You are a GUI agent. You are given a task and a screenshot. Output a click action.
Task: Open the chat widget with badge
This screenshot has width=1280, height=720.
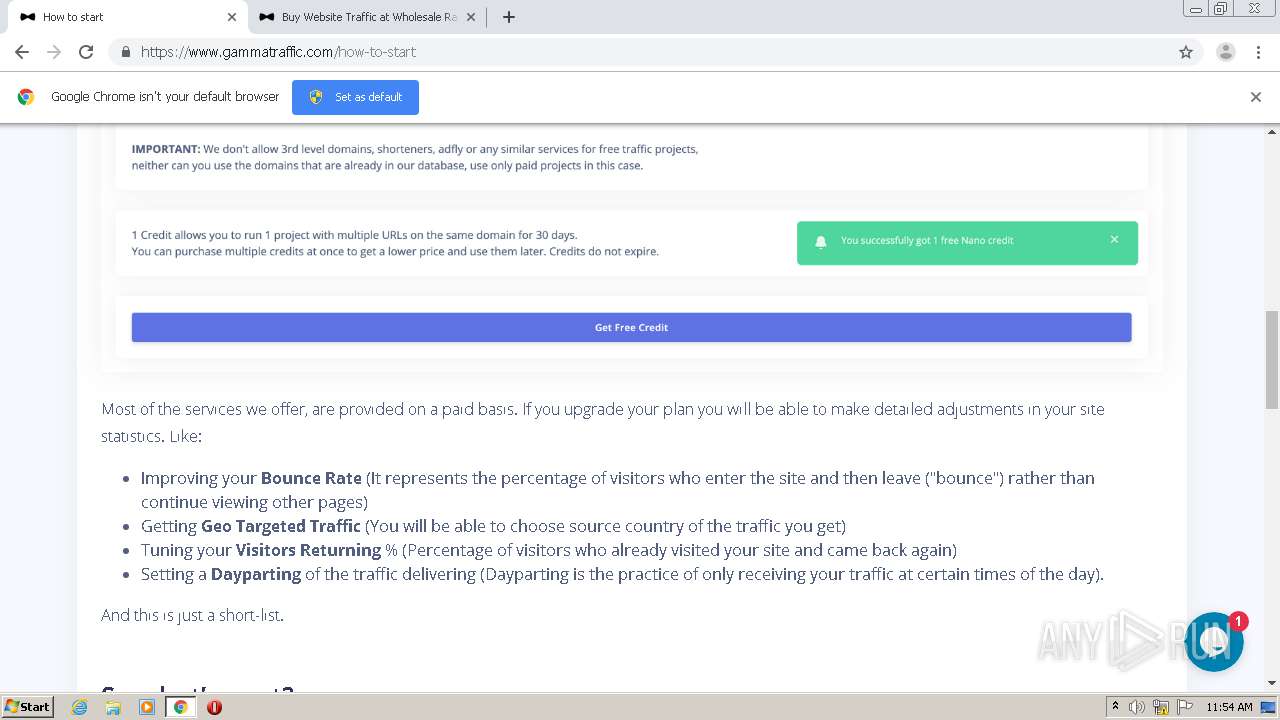pyautogui.click(x=1214, y=642)
